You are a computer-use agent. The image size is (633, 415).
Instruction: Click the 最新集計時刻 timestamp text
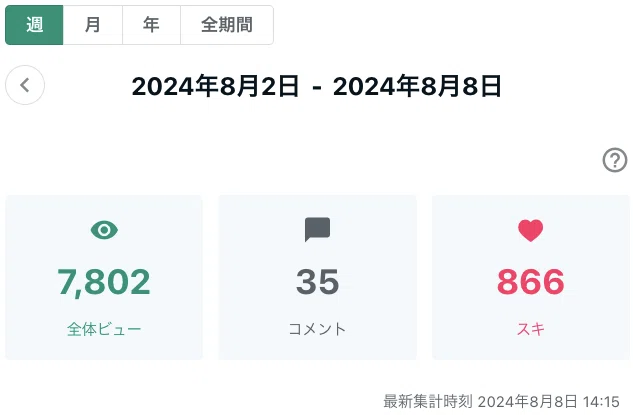click(501, 402)
